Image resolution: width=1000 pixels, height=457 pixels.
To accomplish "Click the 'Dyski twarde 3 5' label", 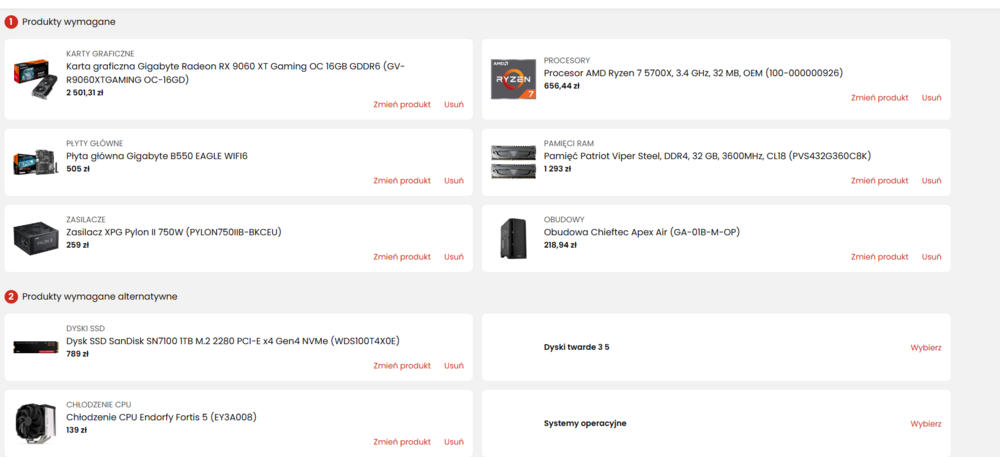I will 577,347.
